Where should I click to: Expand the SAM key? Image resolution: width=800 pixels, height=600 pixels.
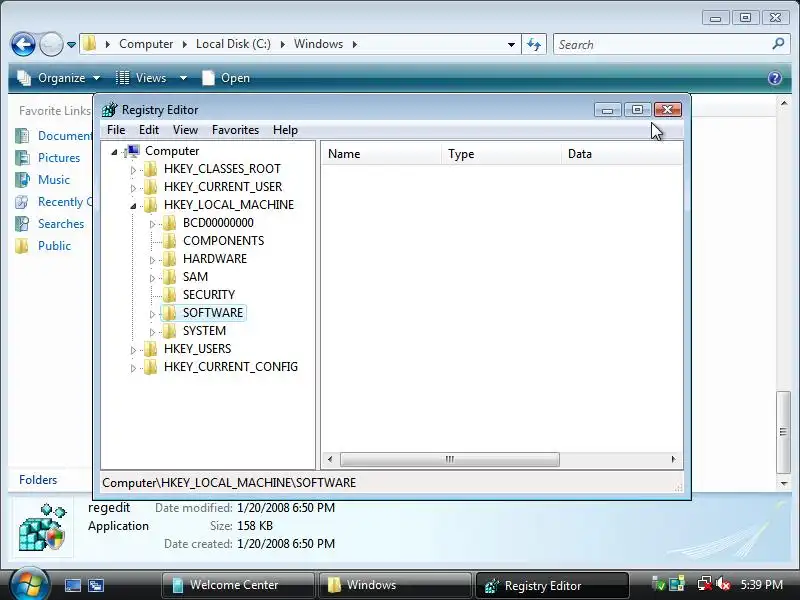pos(152,278)
